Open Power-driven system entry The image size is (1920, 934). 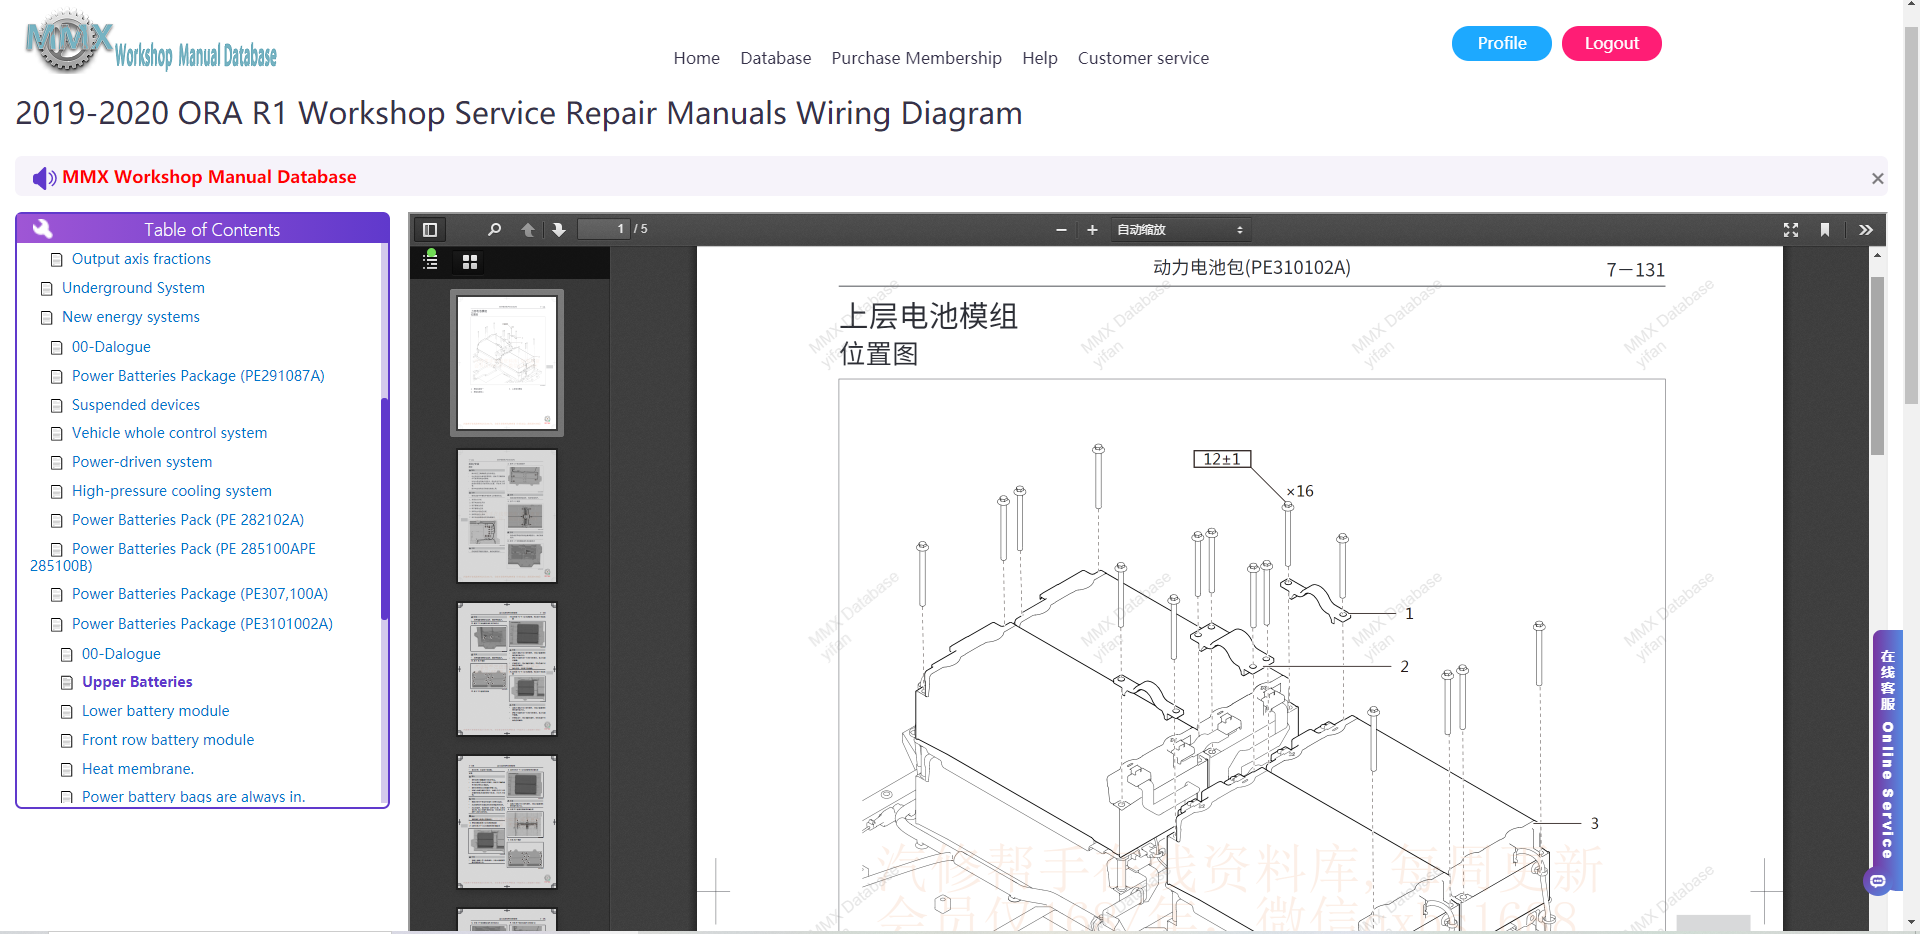142,462
